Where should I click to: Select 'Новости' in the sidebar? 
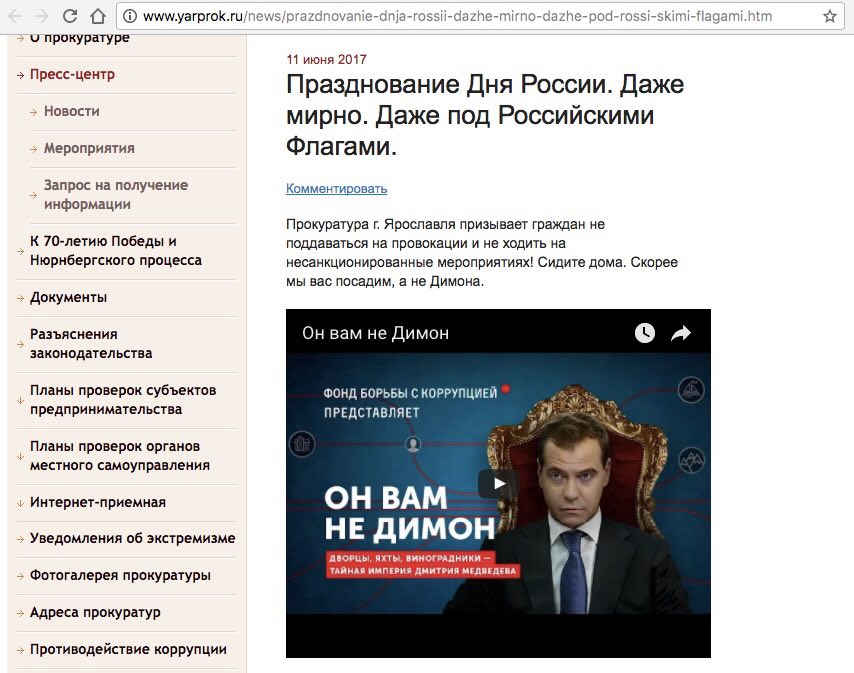[x=72, y=111]
